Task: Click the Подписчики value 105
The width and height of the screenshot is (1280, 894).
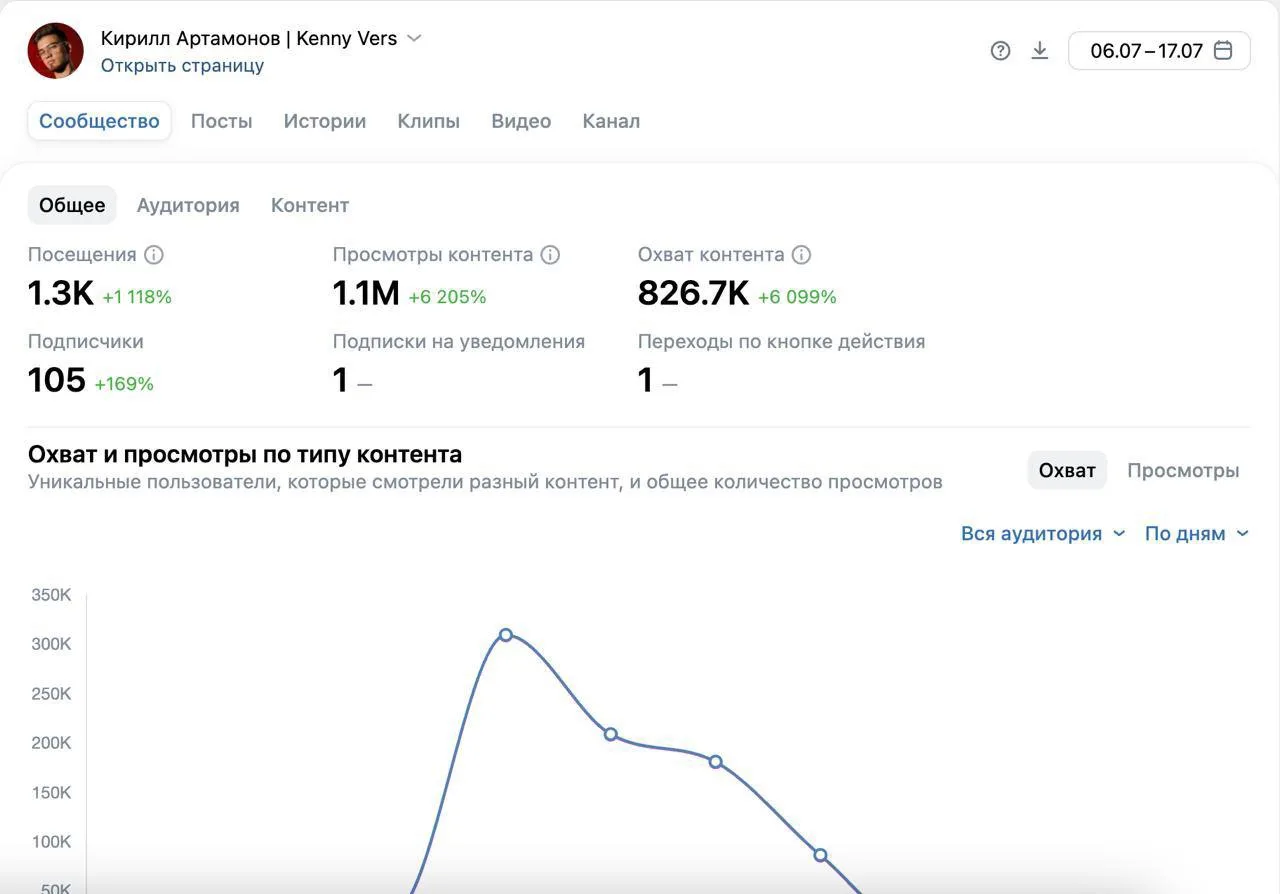Action: (x=57, y=381)
